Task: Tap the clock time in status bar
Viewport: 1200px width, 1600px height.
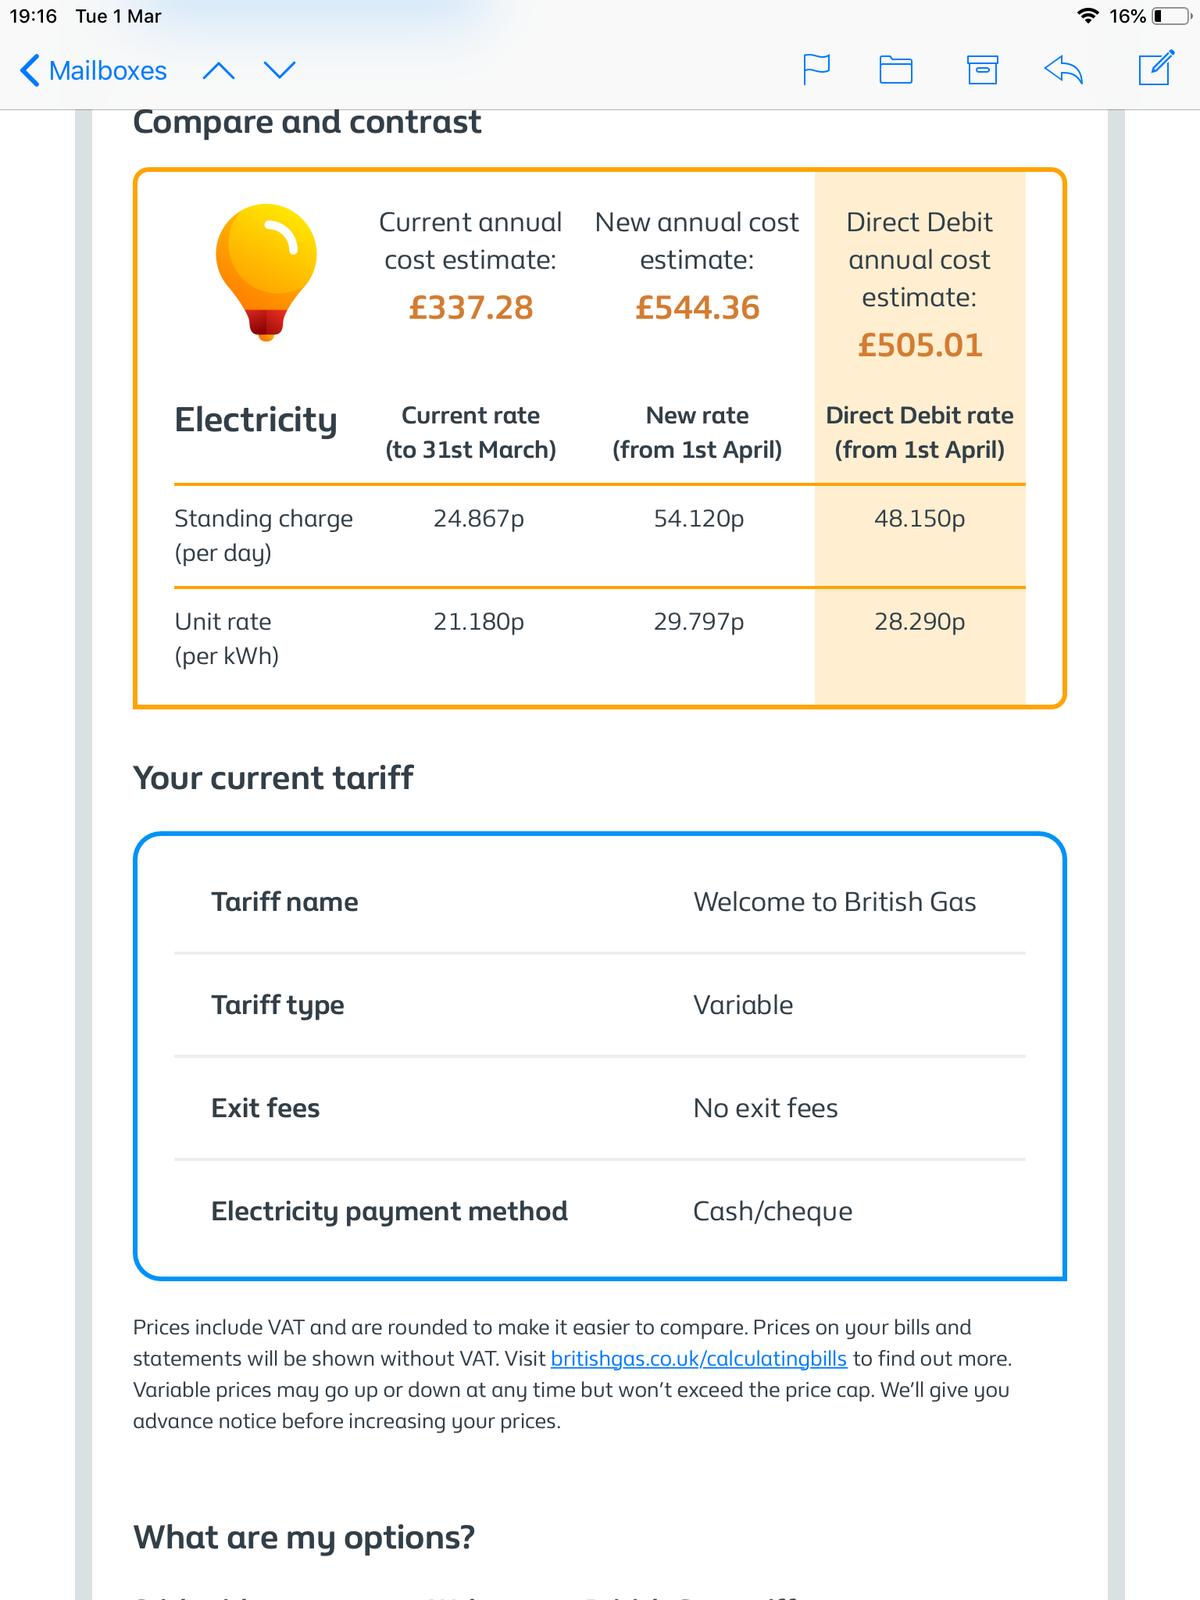Action: point(34,16)
